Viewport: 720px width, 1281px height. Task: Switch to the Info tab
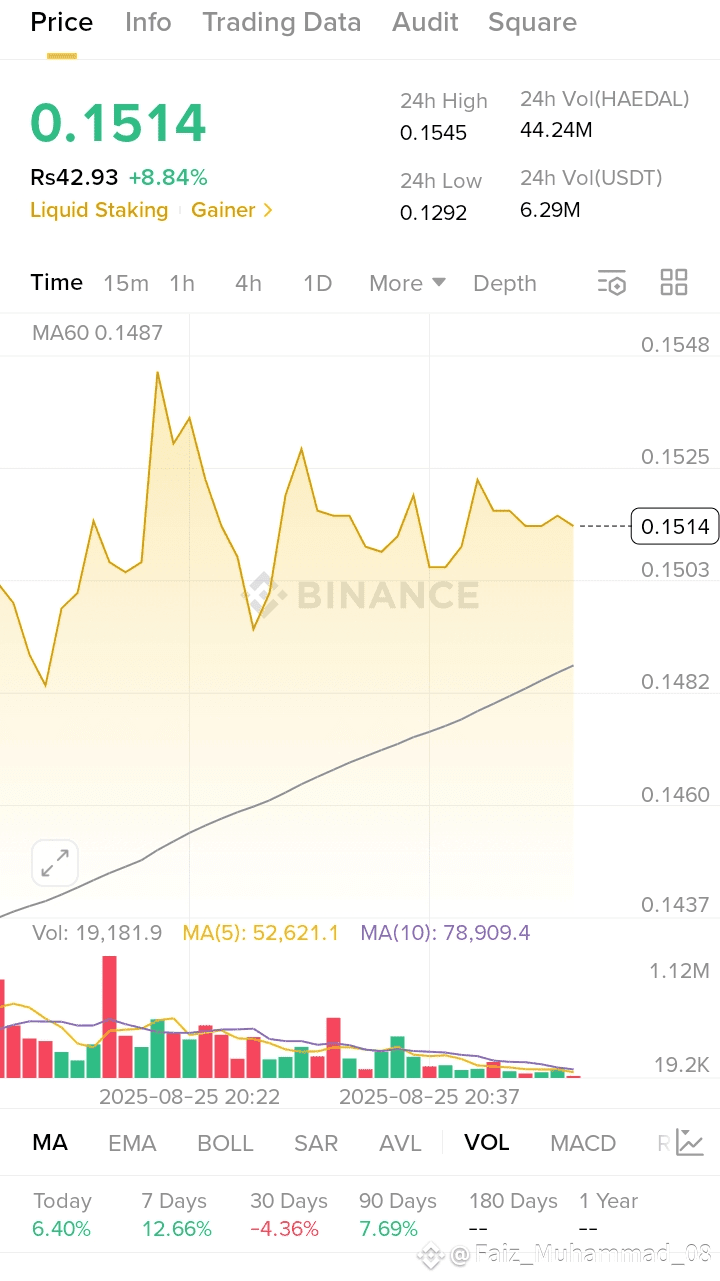[148, 22]
